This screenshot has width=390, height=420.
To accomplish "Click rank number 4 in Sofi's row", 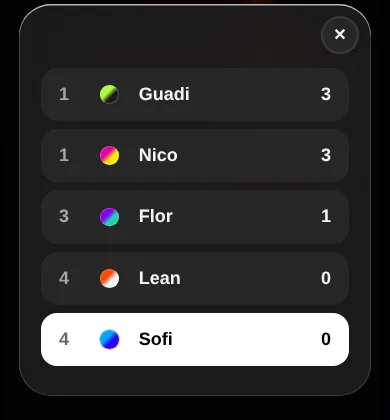I will (x=64, y=339).
